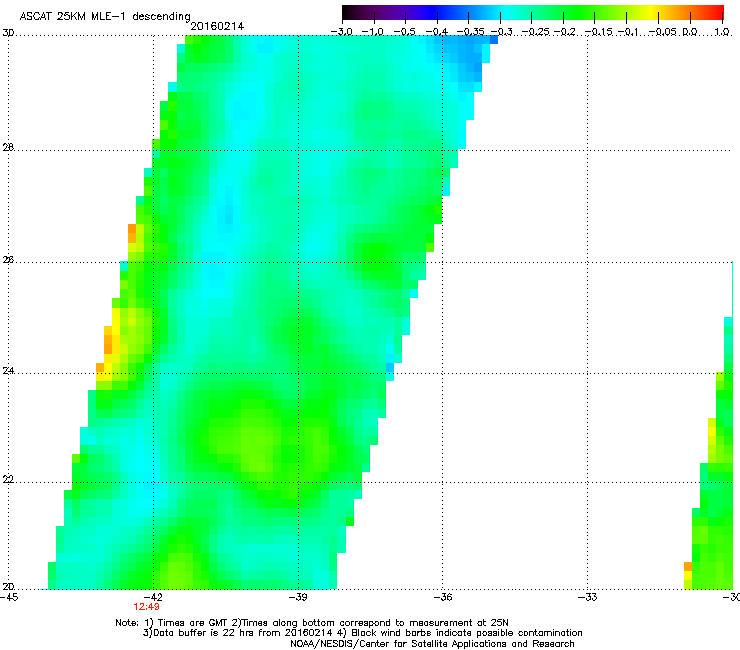The width and height of the screenshot is (740, 650).
Task: Select the date label 20160214
Action: click(x=217, y=26)
